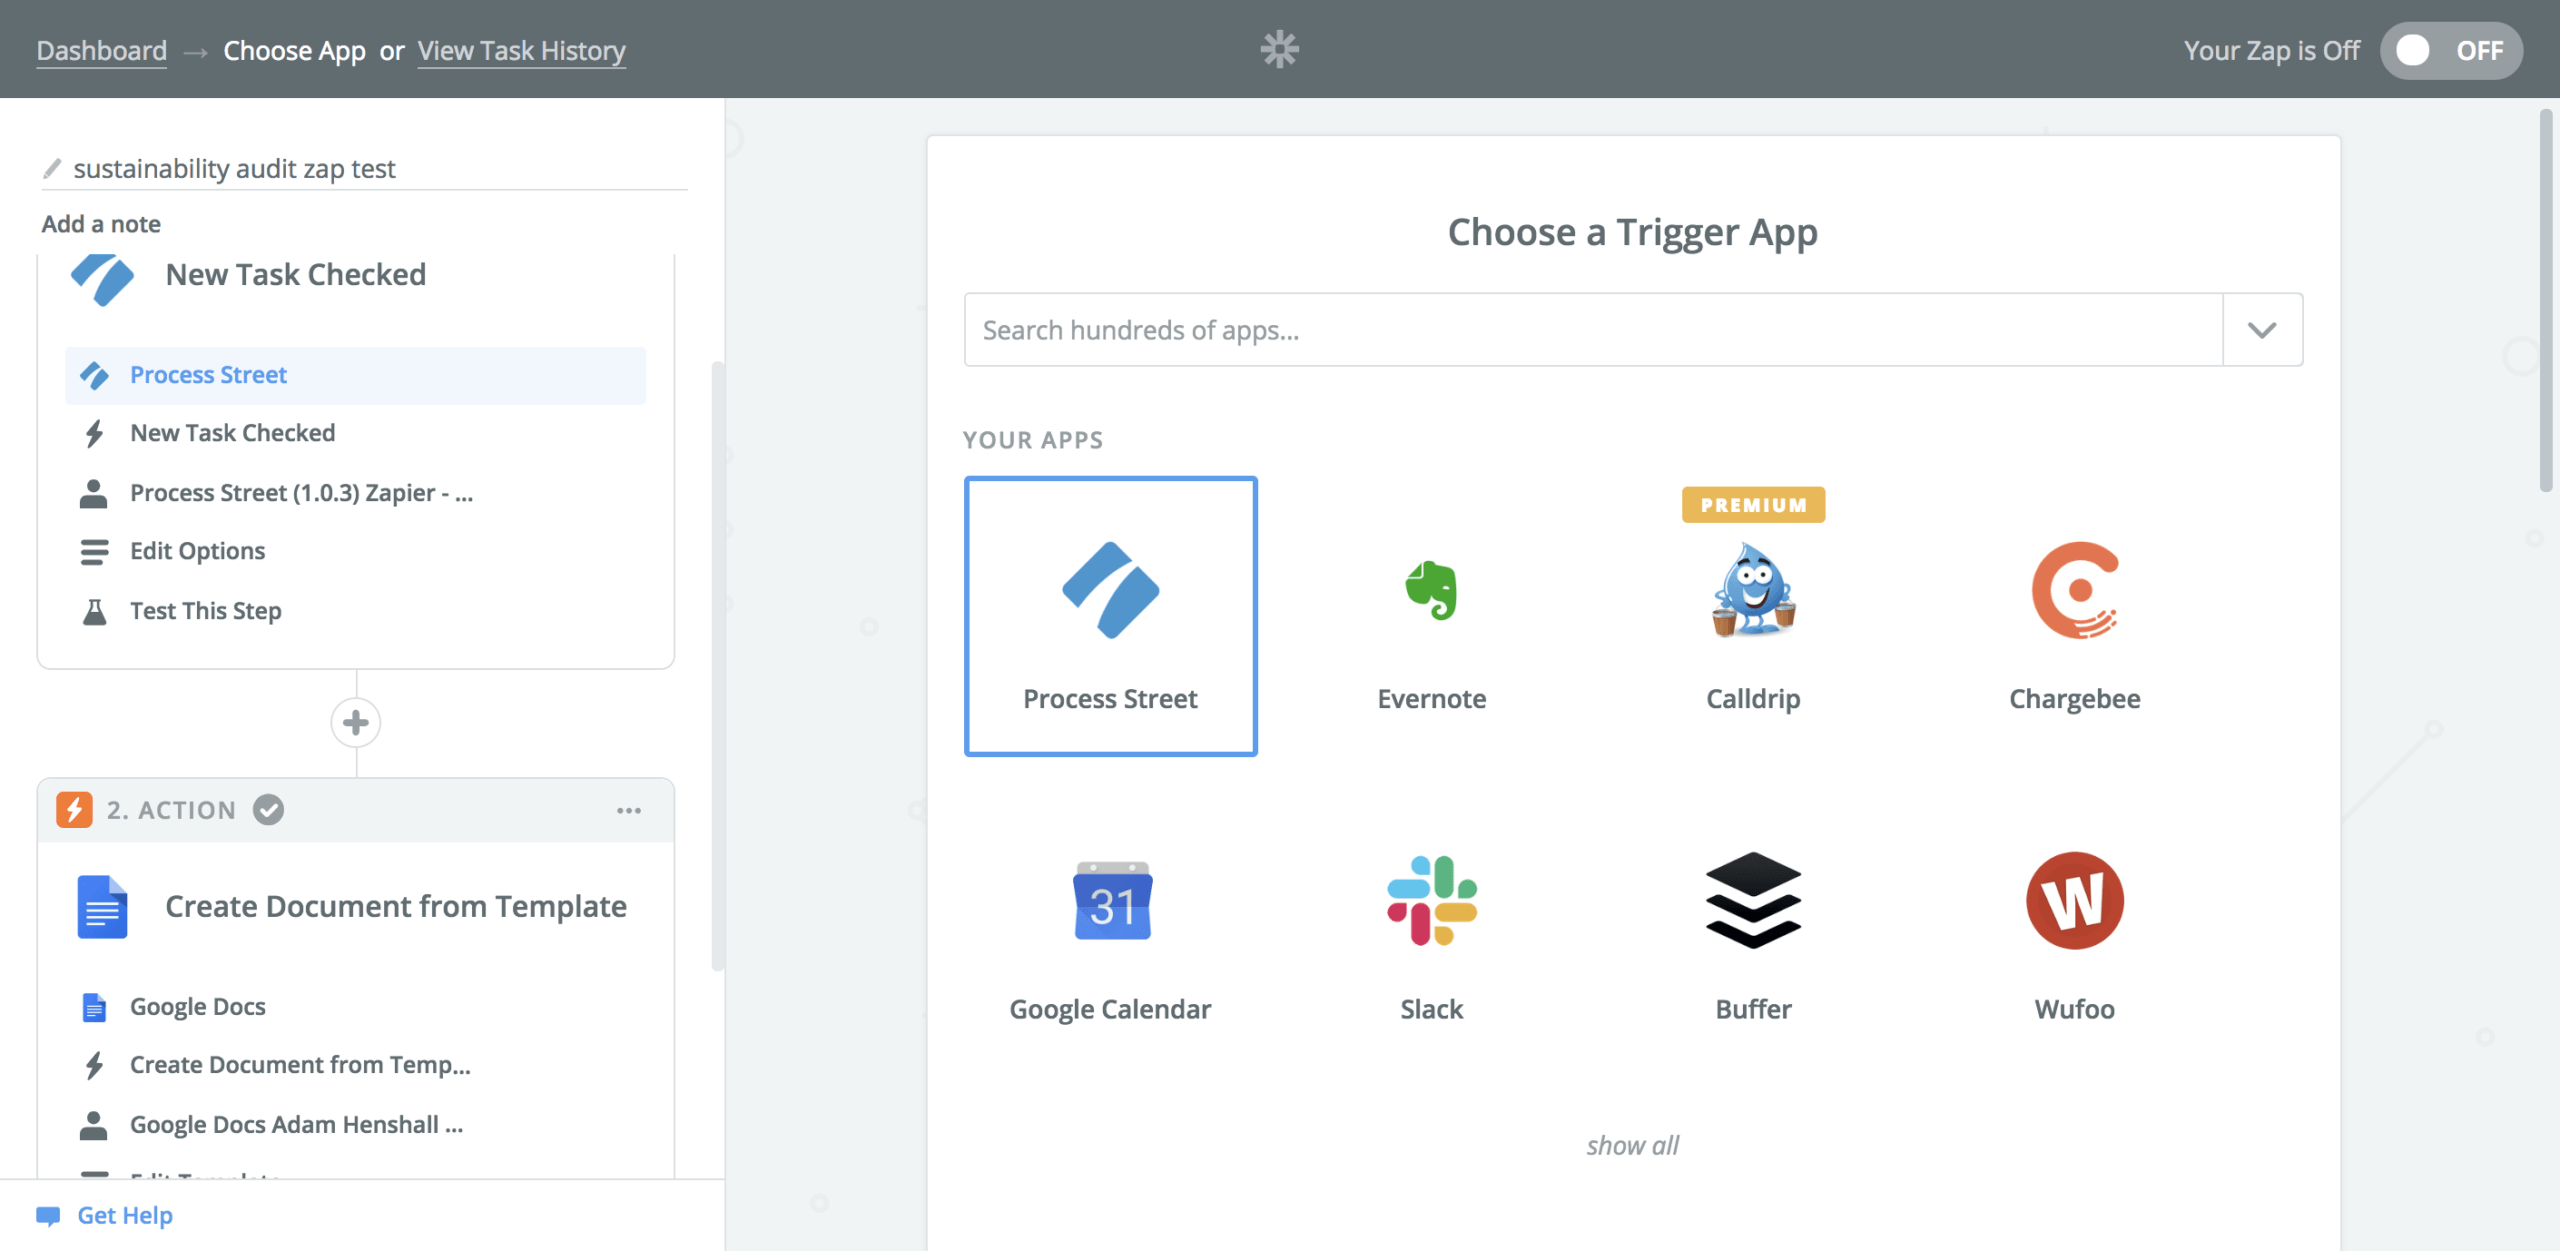The width and height of the screenshot is (2560, 1251).
Task: Open the Dashboard link
Action: (x=101, y=47)
